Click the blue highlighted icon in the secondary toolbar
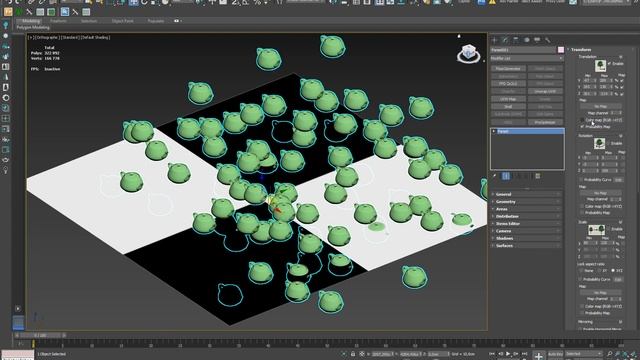 (x=64, y=12)
